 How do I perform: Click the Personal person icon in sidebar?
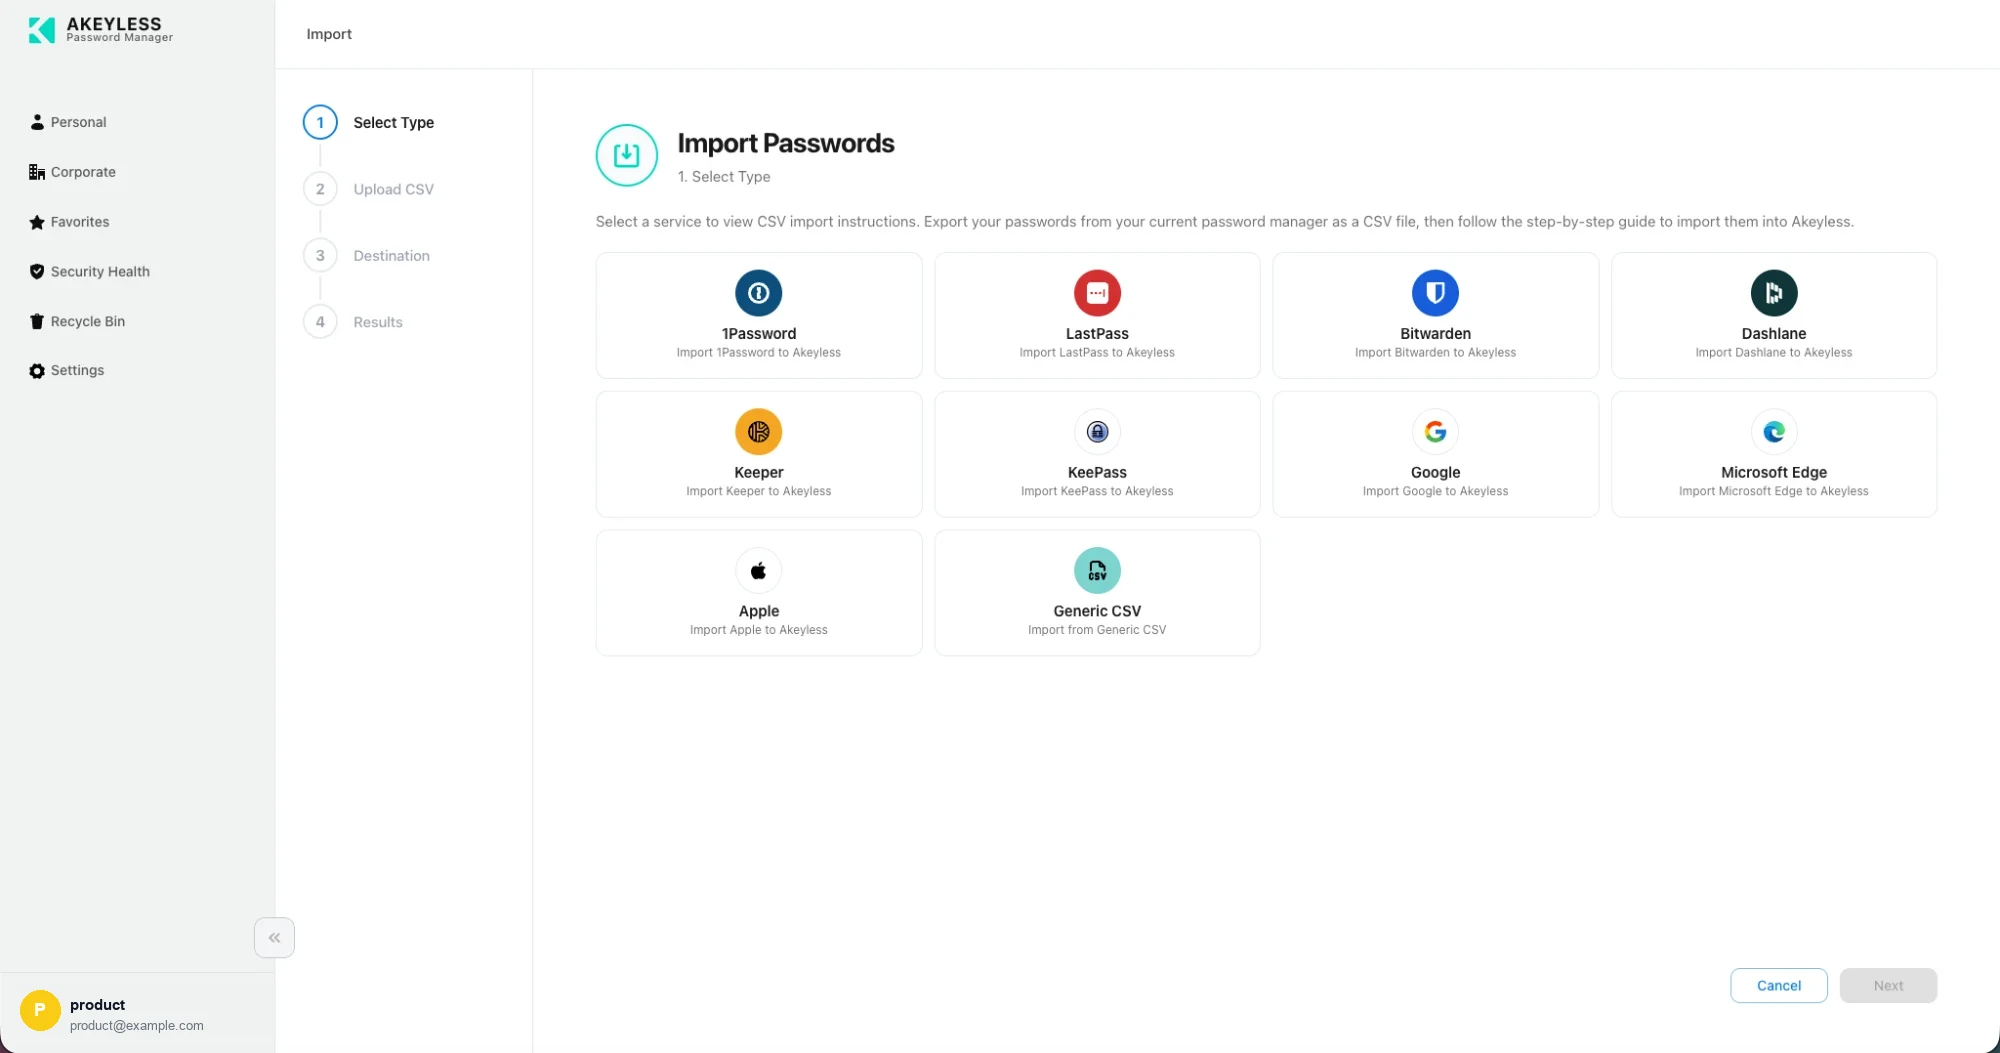(x=37, y=122)
